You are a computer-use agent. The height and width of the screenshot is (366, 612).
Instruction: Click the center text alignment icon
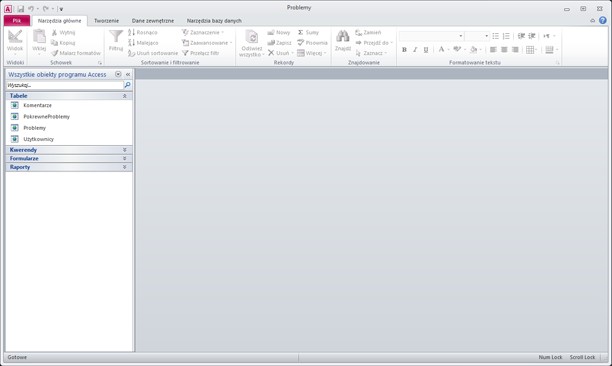pos(504,50)
